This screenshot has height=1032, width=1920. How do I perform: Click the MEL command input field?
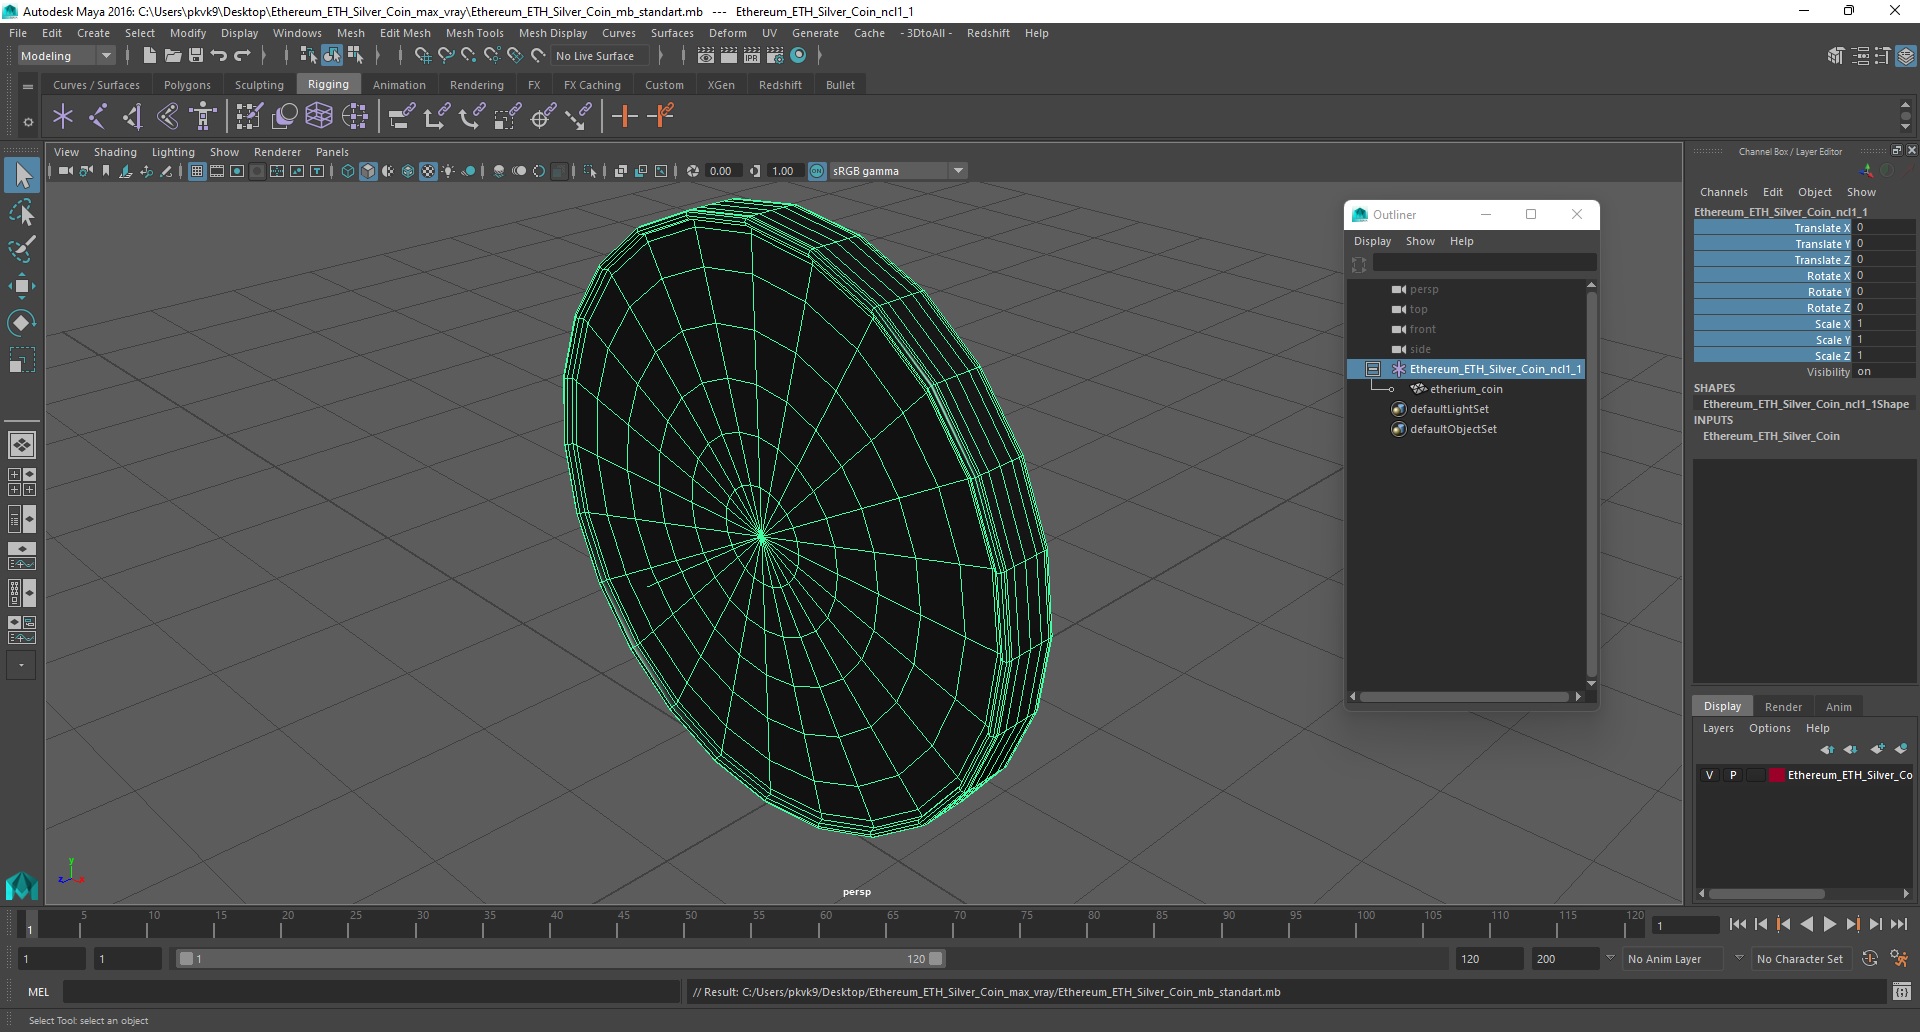370,992
